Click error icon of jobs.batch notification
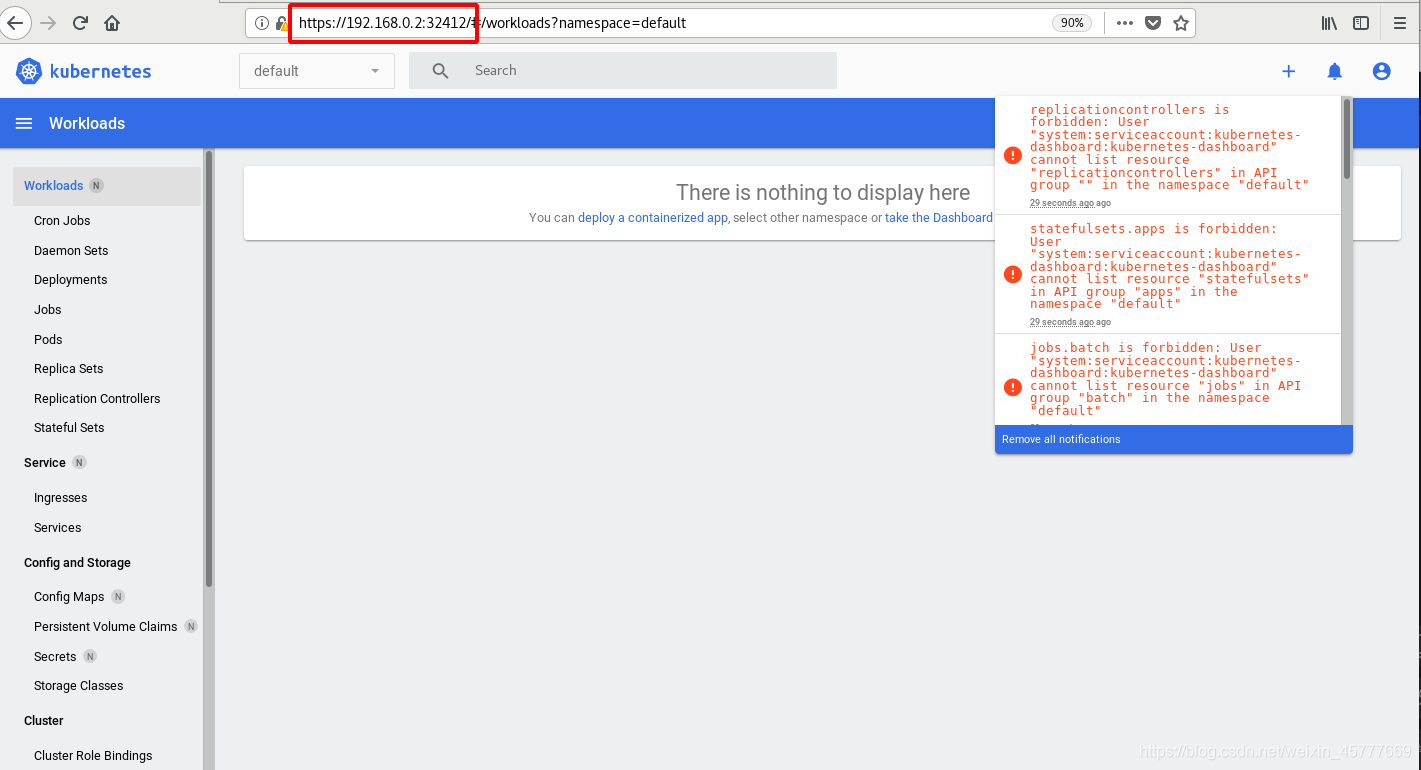 (x=1012, y=387)
